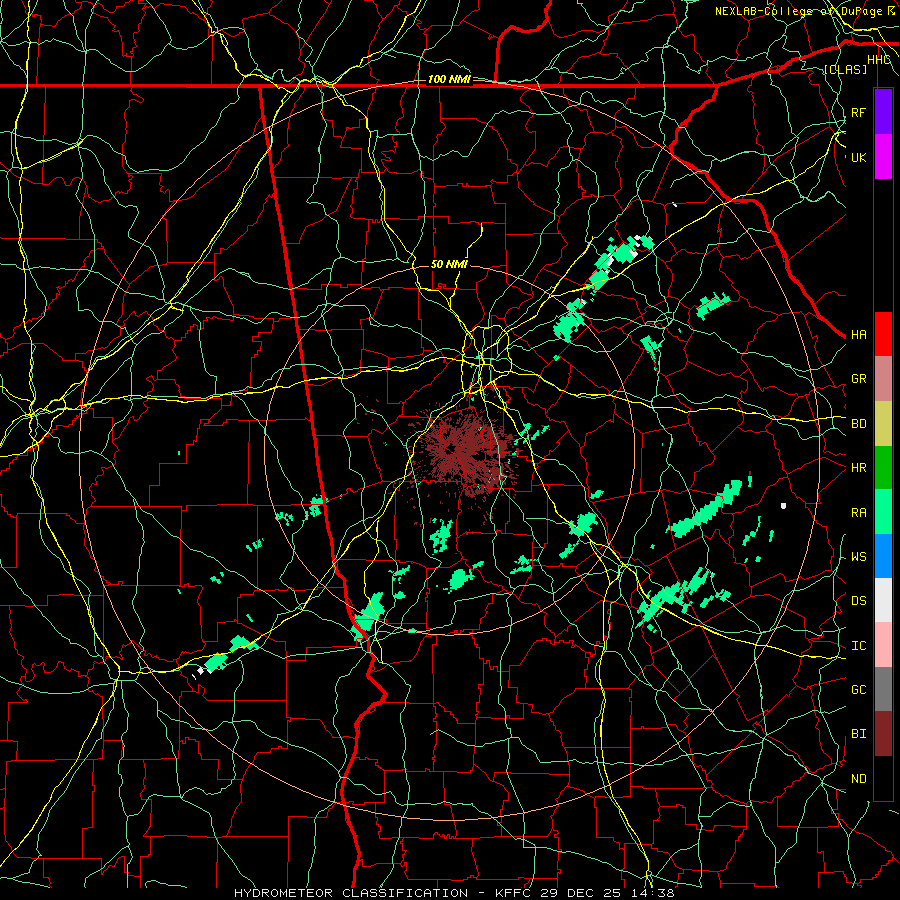Click the blue WS legend swatch
The height and width of the screenshot is (900, 900).
coord(883,556)
